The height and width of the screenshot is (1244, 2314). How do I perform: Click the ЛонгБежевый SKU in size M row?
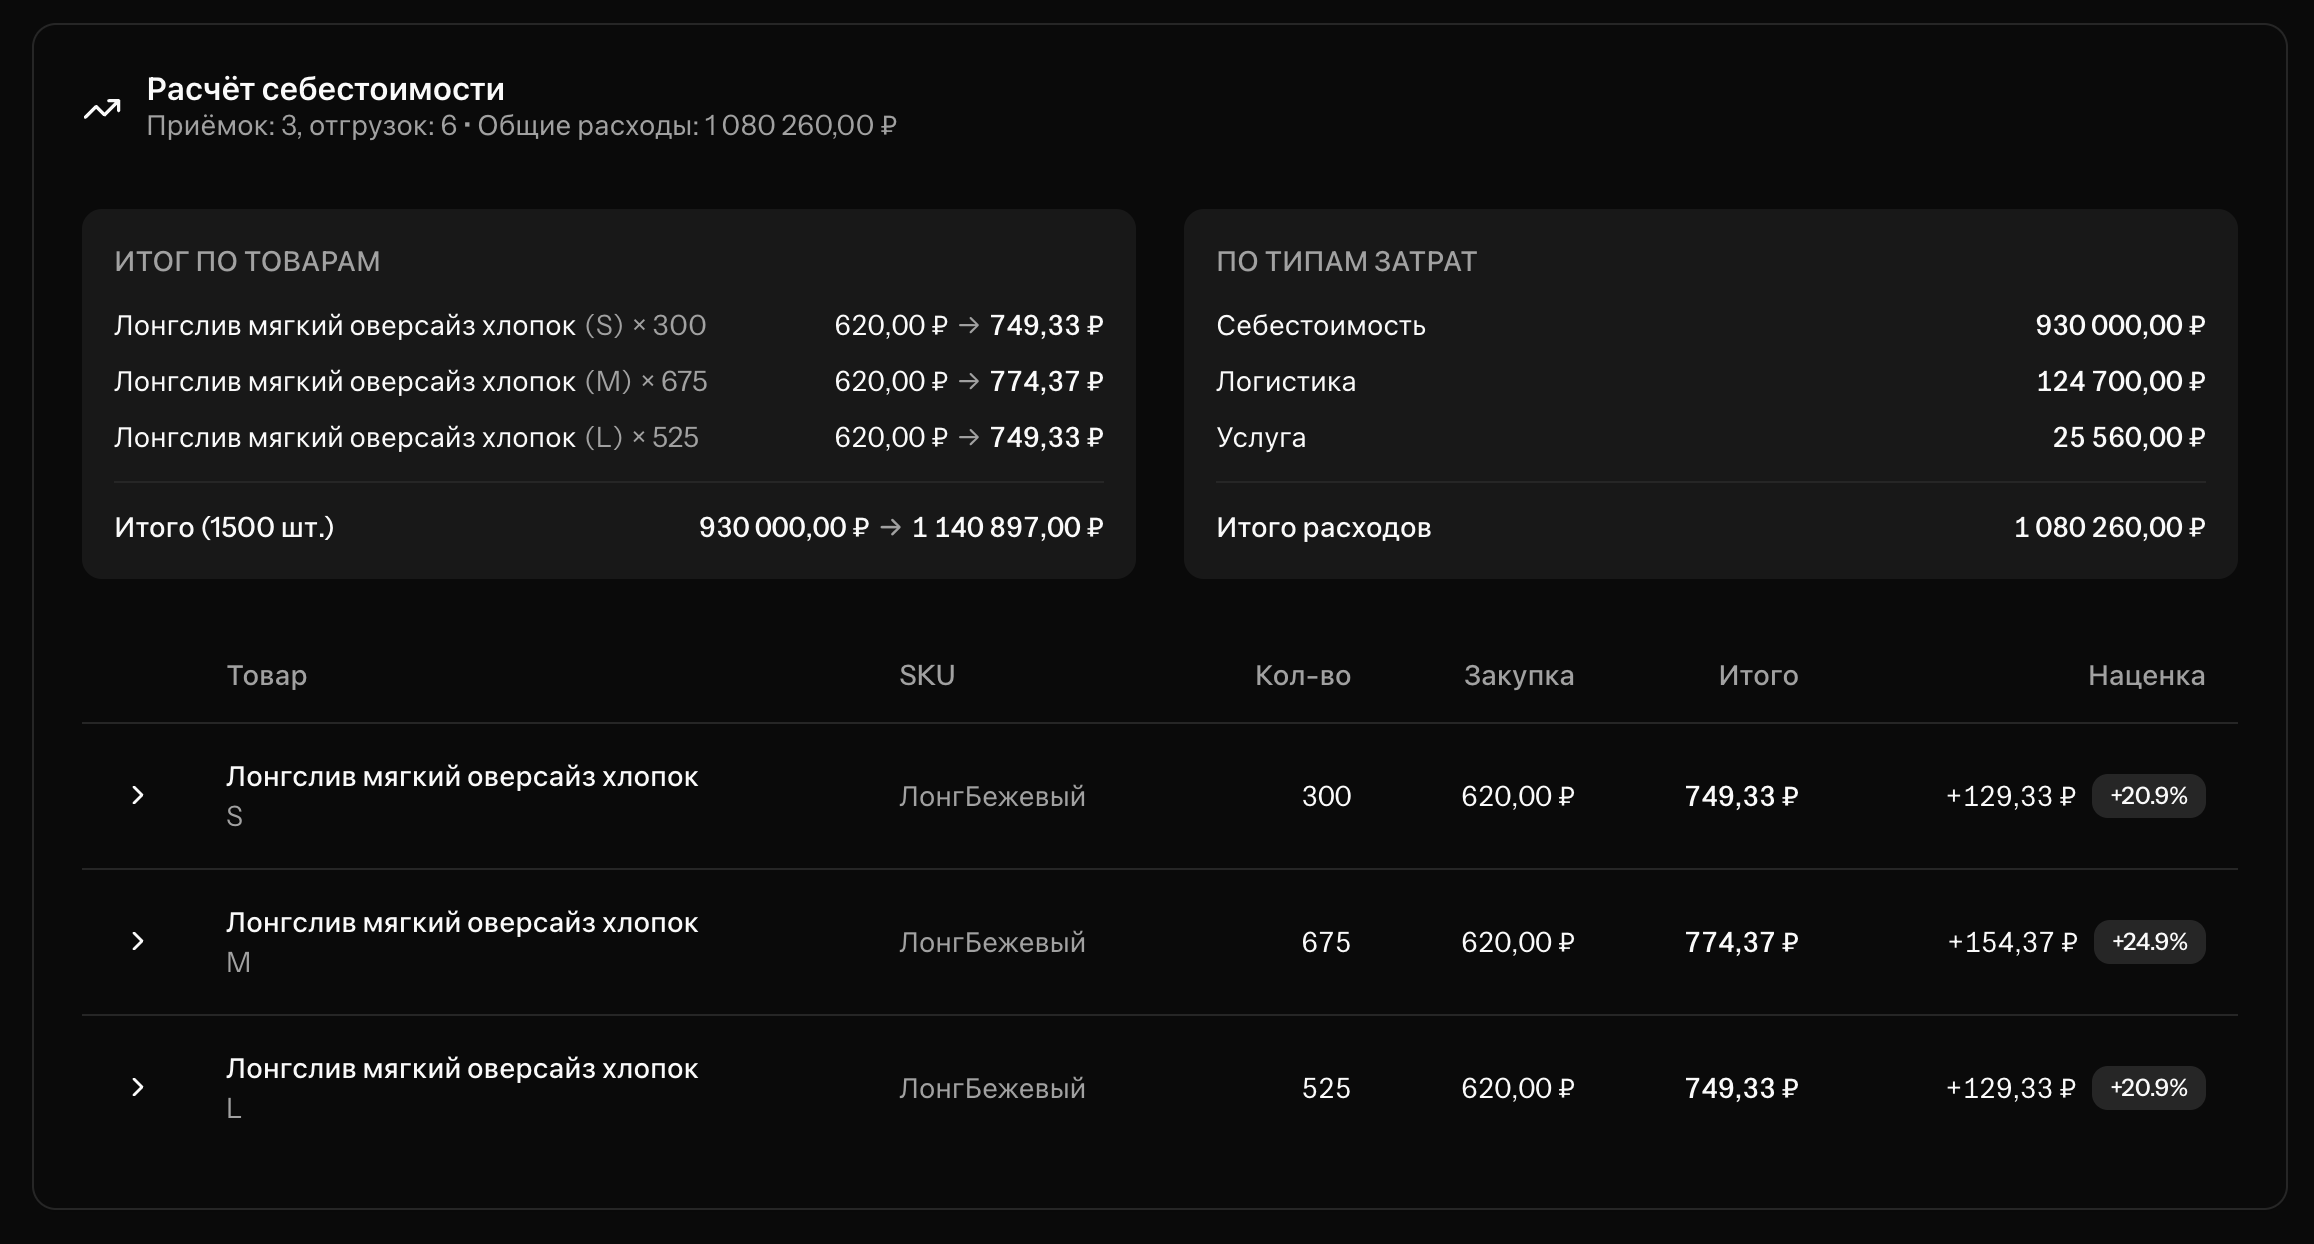991,942
